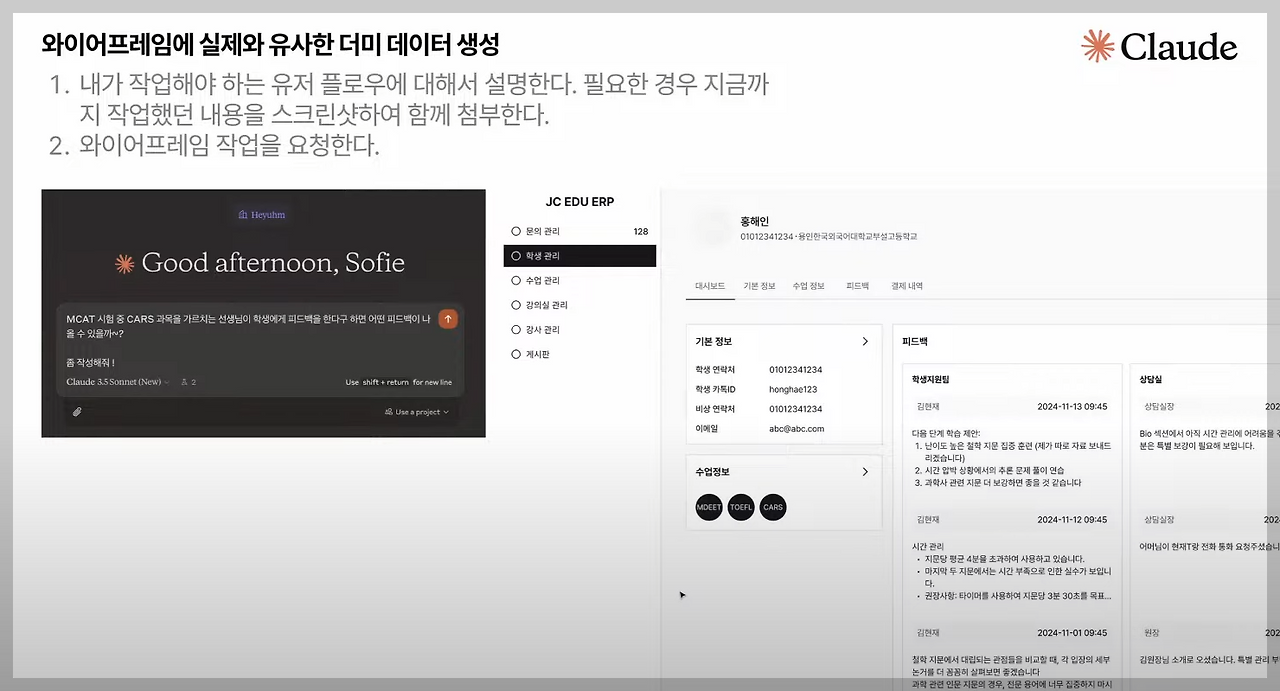This screenshot has width=1280, height=691.
Task: Click the paperclip attachment icon
Action: coord(77,411)
